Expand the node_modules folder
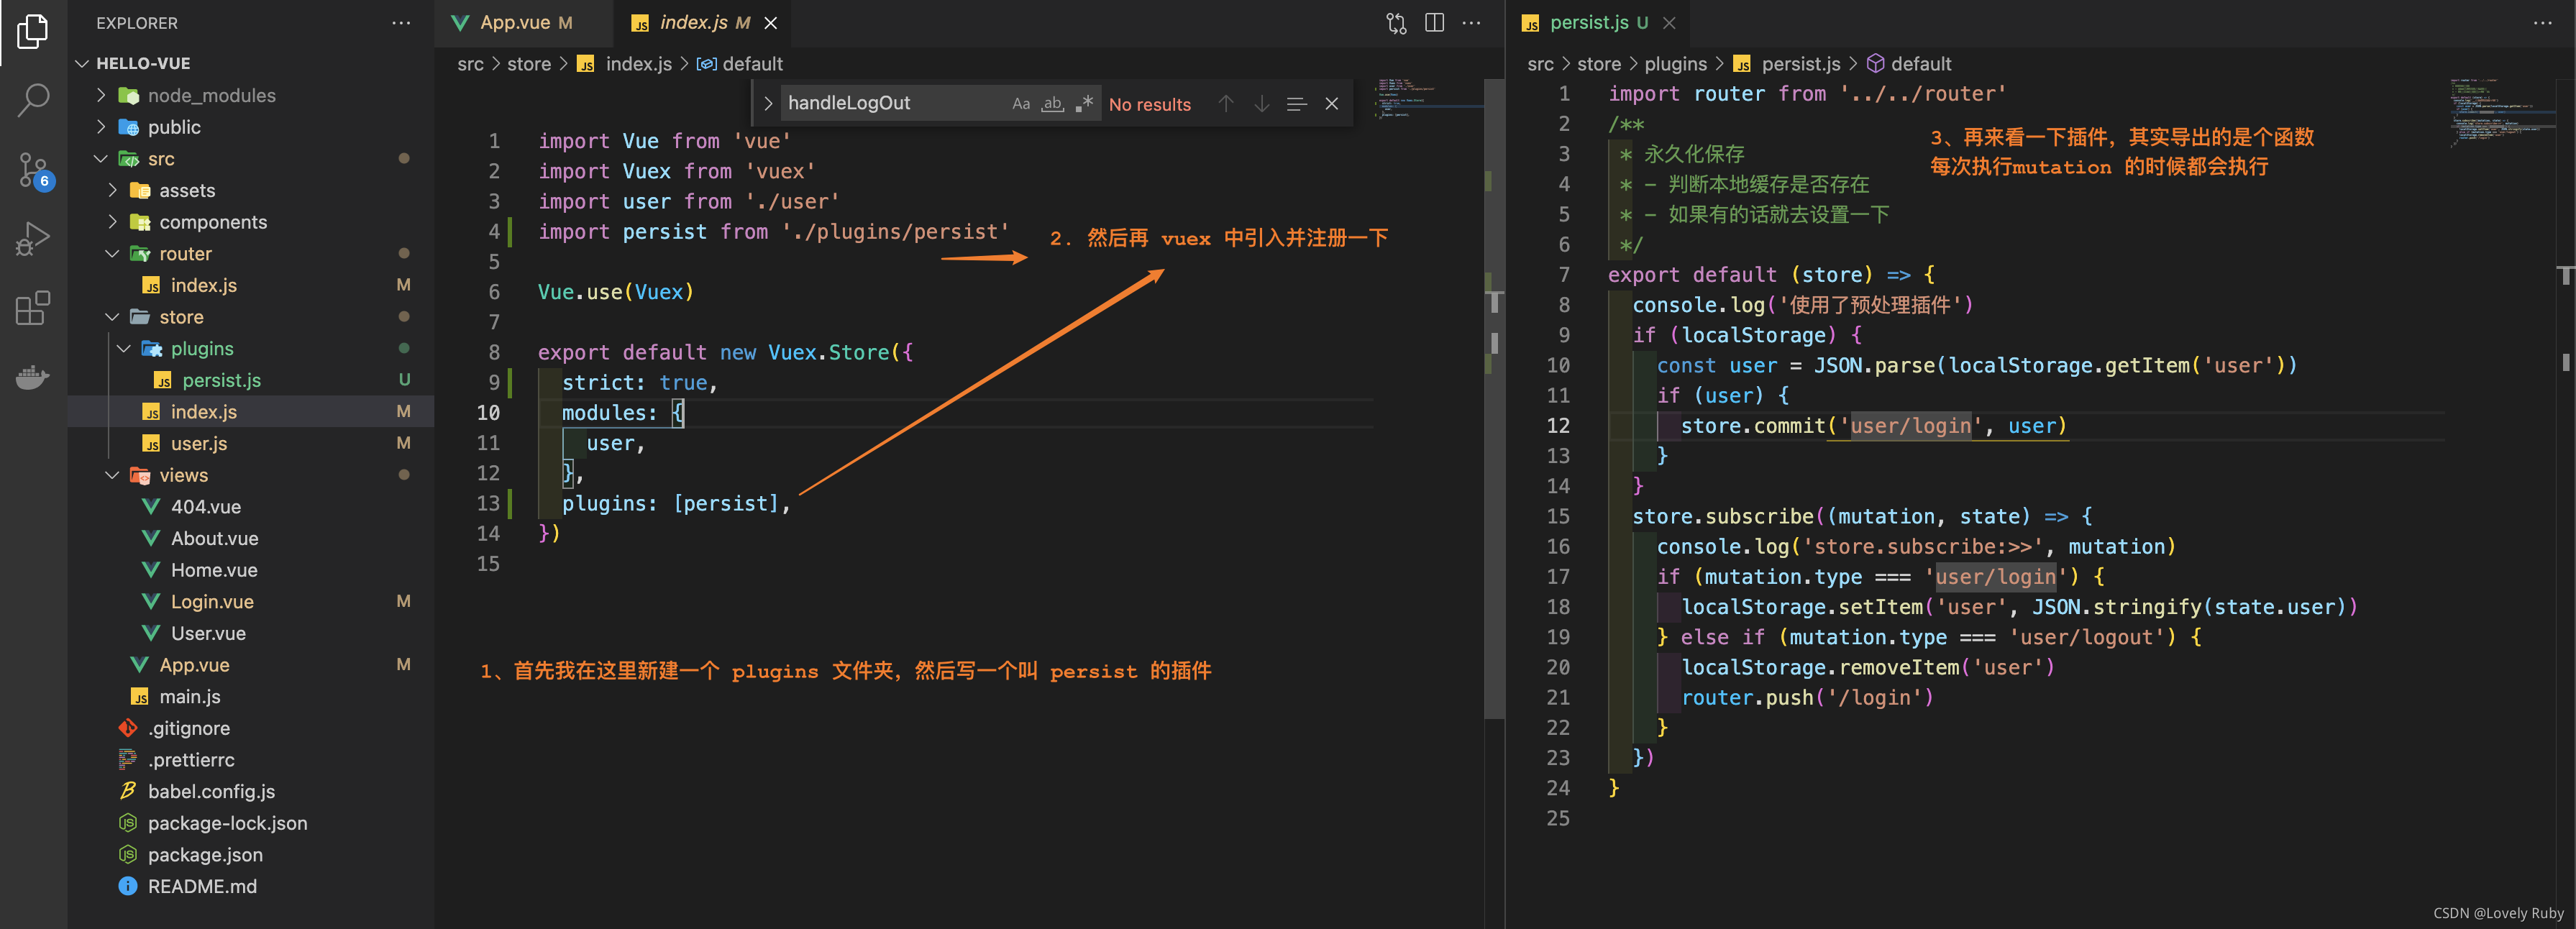The image size is (2576, 929). [211, 96]
